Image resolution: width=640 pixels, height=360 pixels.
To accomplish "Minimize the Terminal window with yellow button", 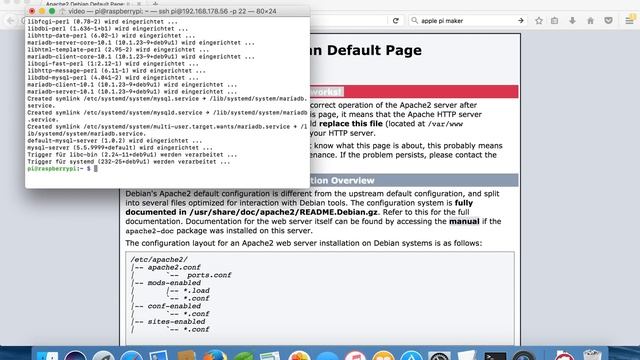I will (42, 11).
